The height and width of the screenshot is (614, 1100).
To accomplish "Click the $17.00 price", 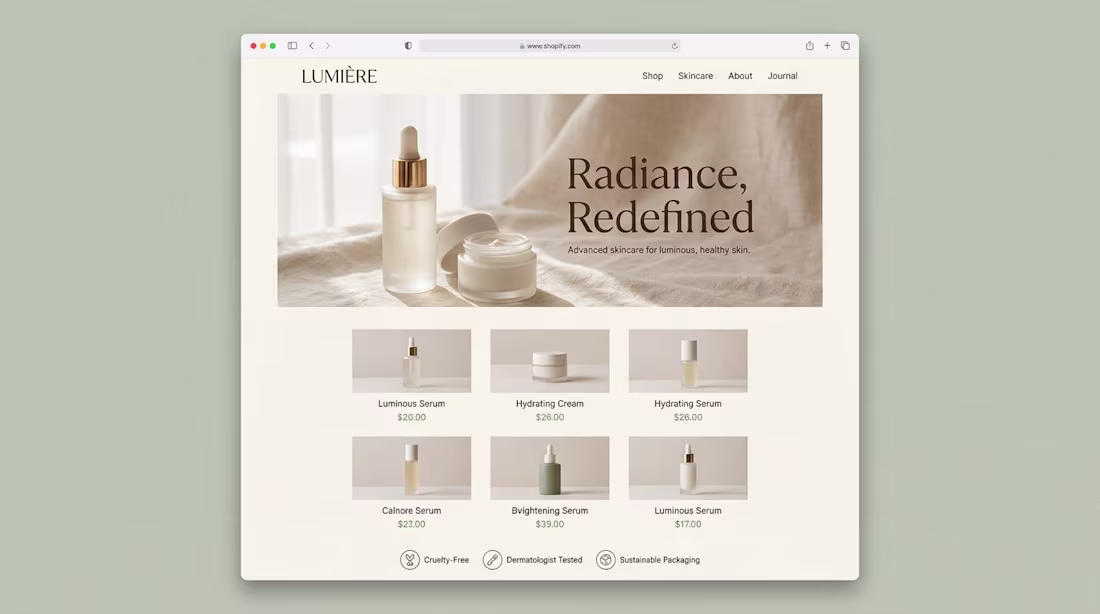I will [688, 524].
